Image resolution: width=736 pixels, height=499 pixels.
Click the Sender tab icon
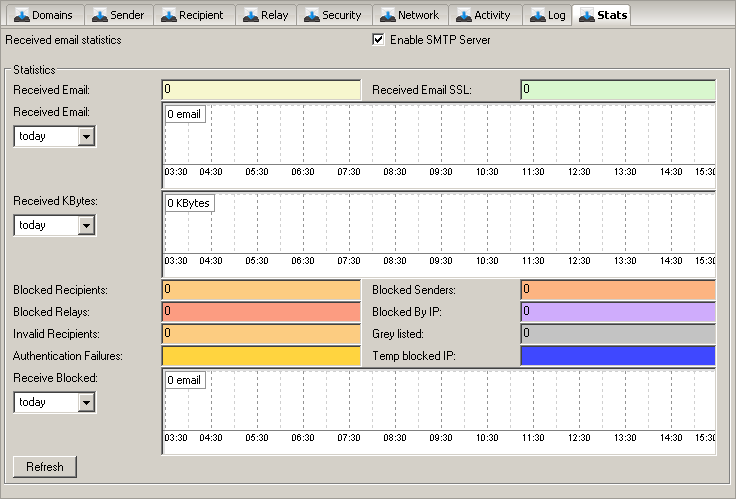tap(100, 15)
